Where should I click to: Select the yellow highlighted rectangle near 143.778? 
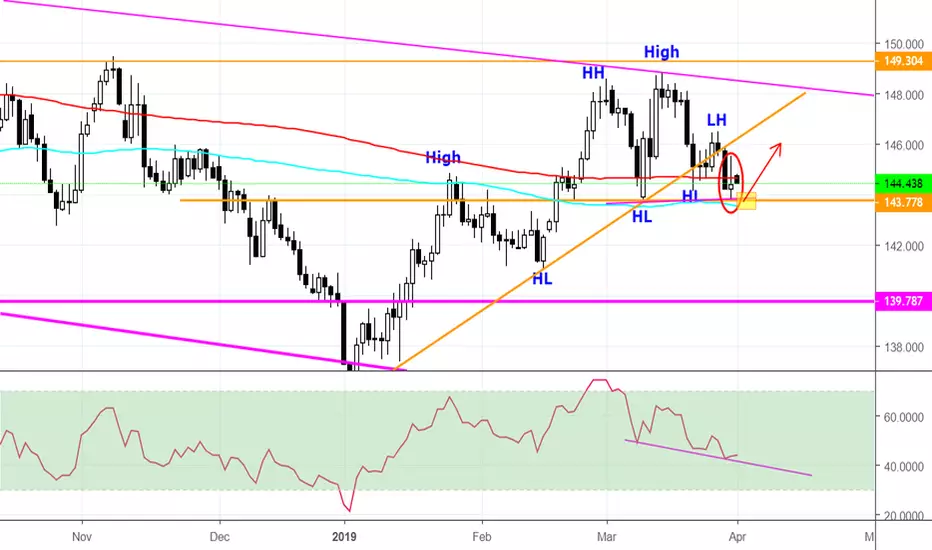click(747, 201)
